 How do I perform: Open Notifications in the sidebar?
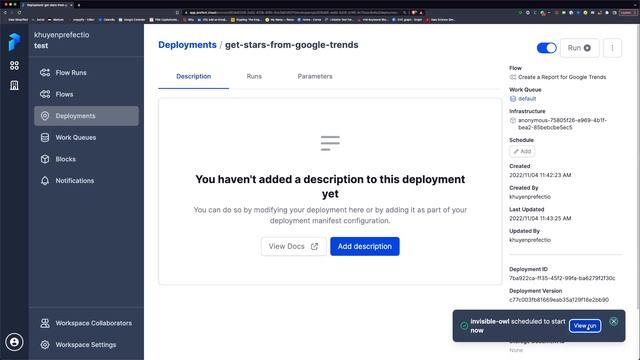(x=86, y=180)
